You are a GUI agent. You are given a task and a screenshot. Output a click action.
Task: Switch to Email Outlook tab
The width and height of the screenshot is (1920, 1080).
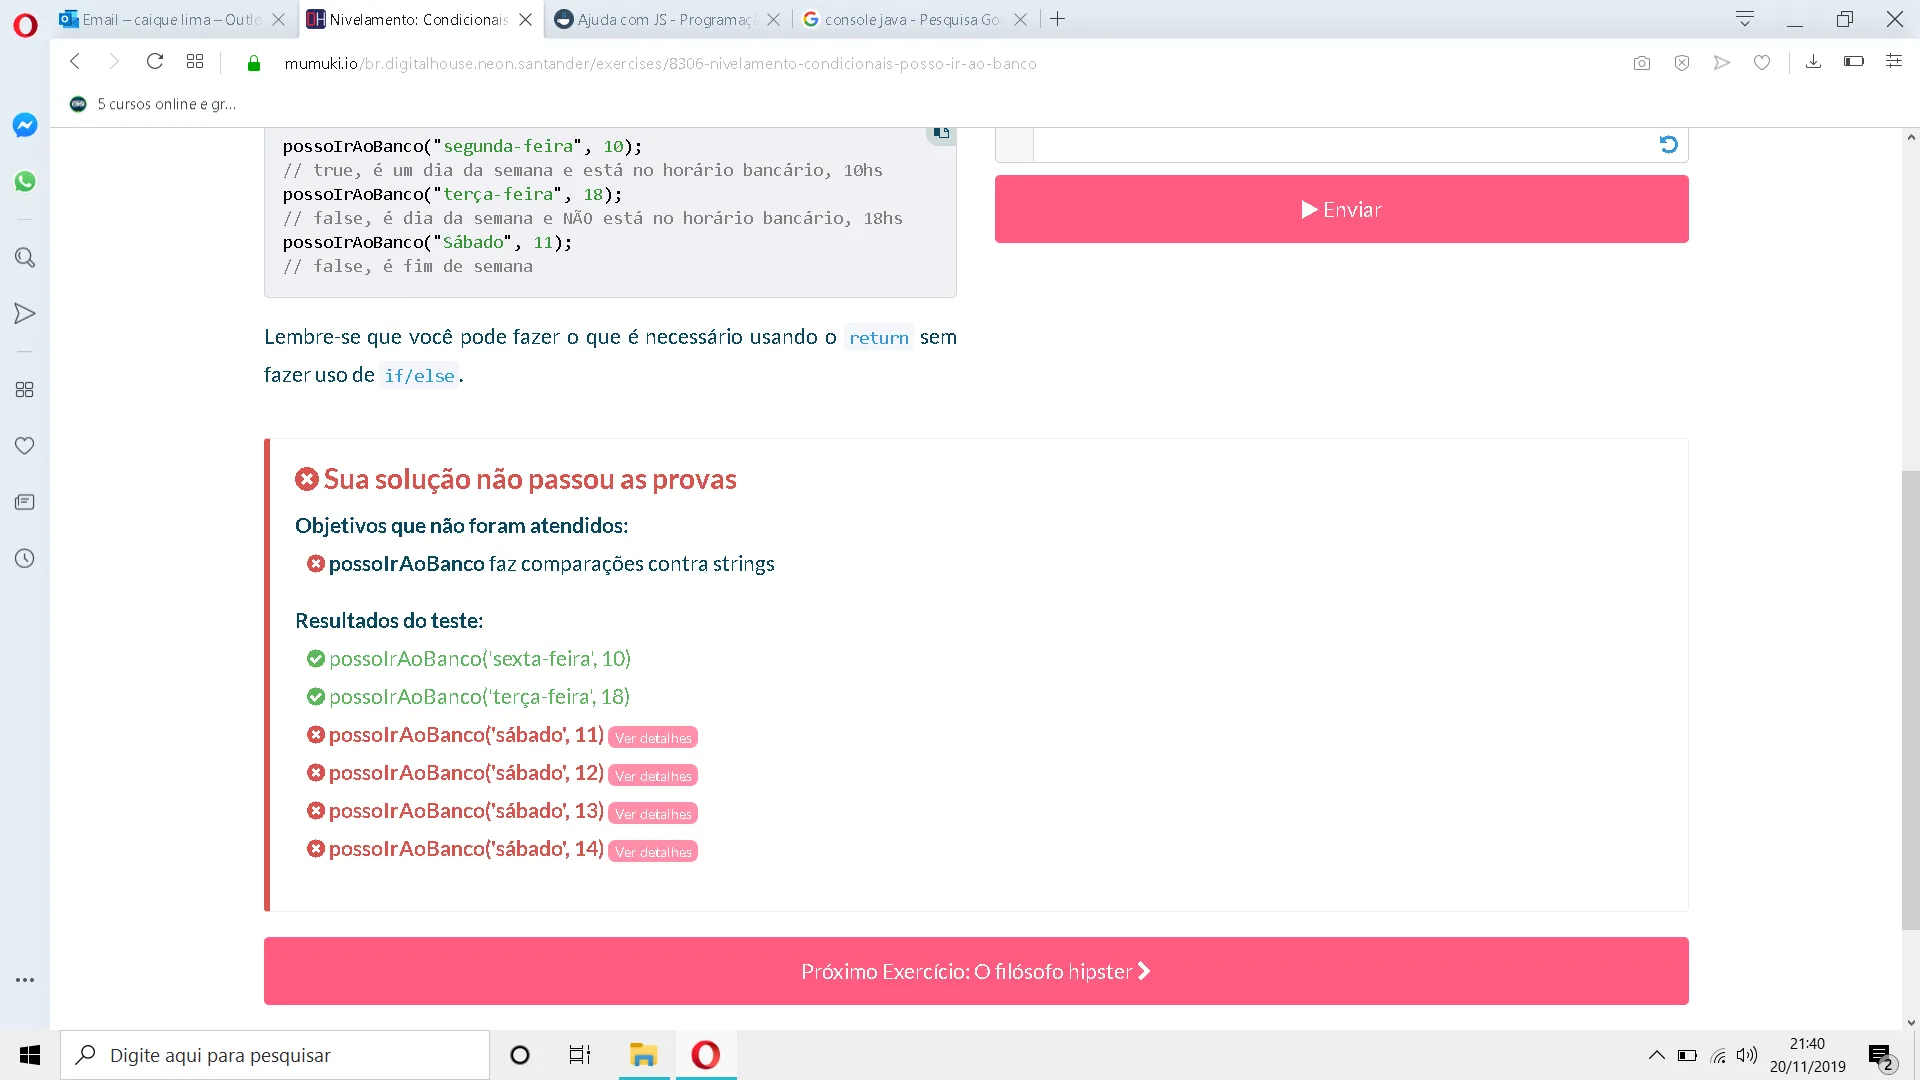pyautogui.click(x=170, y=19)
